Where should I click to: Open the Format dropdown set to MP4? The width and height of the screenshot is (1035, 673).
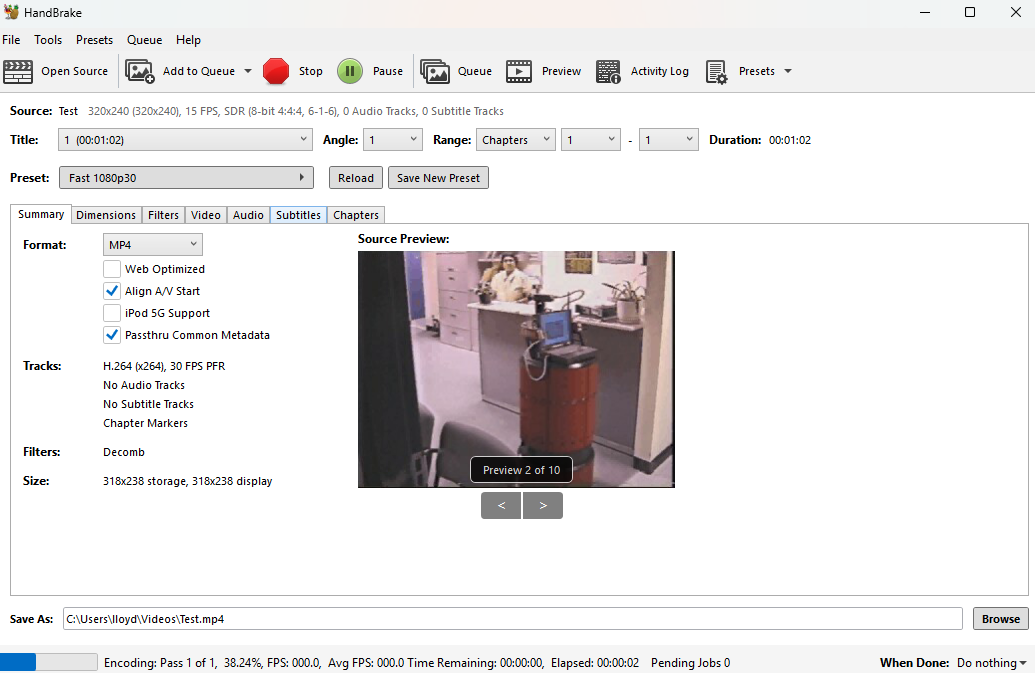point(152,245)
